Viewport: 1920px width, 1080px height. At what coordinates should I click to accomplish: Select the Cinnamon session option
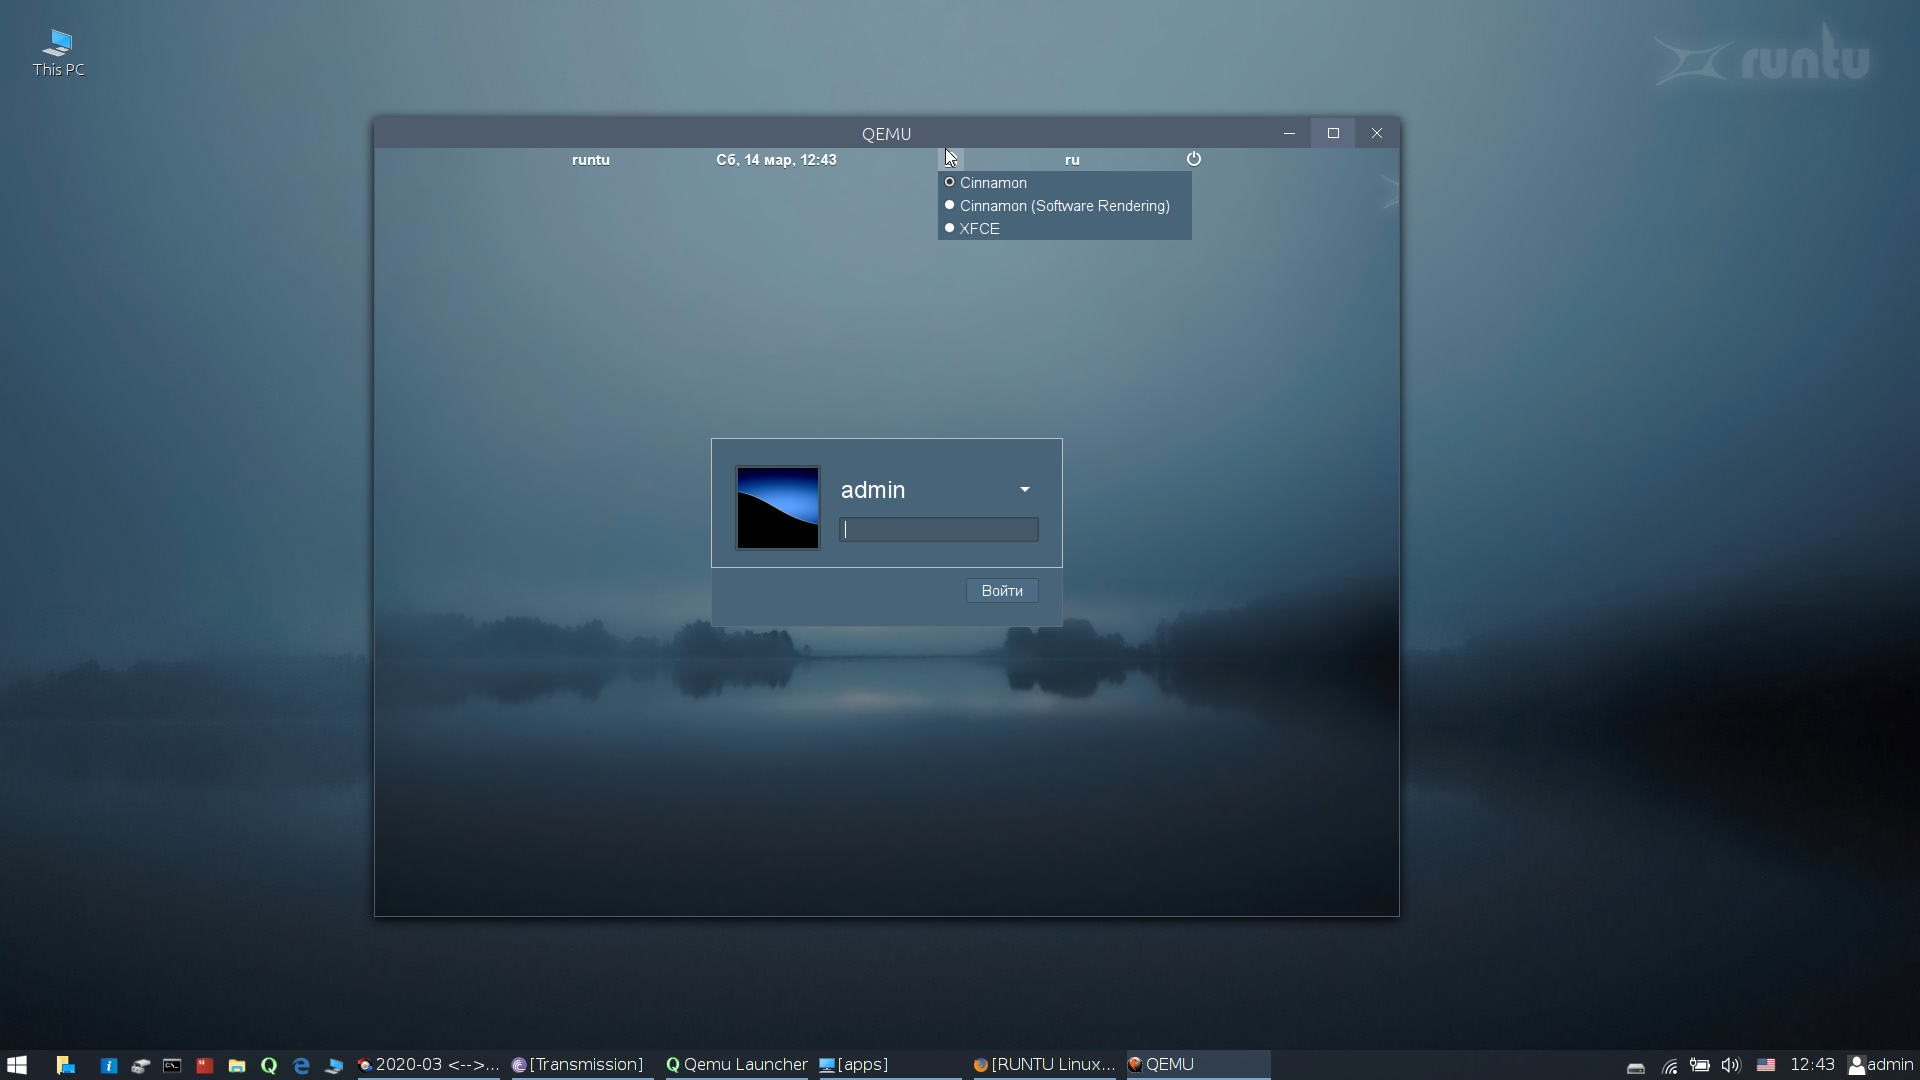point(1064,183)
